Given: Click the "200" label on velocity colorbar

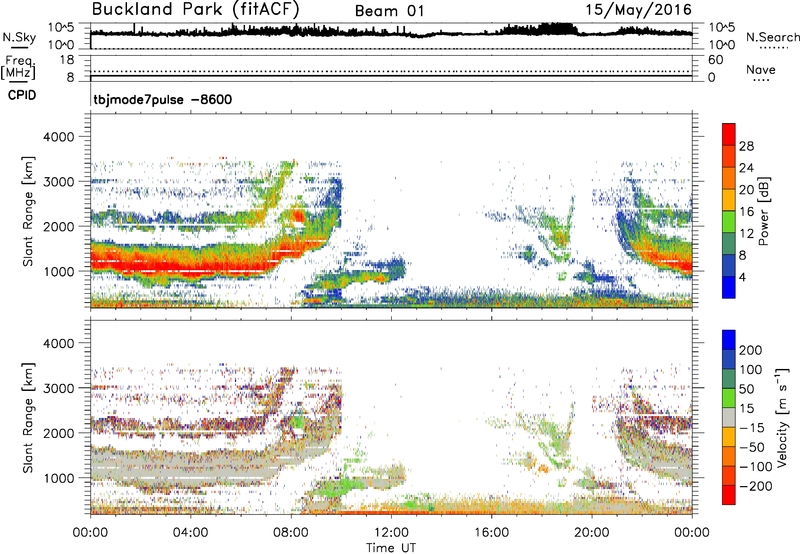Looking at the screenshot, I should (x=751, y=350).
